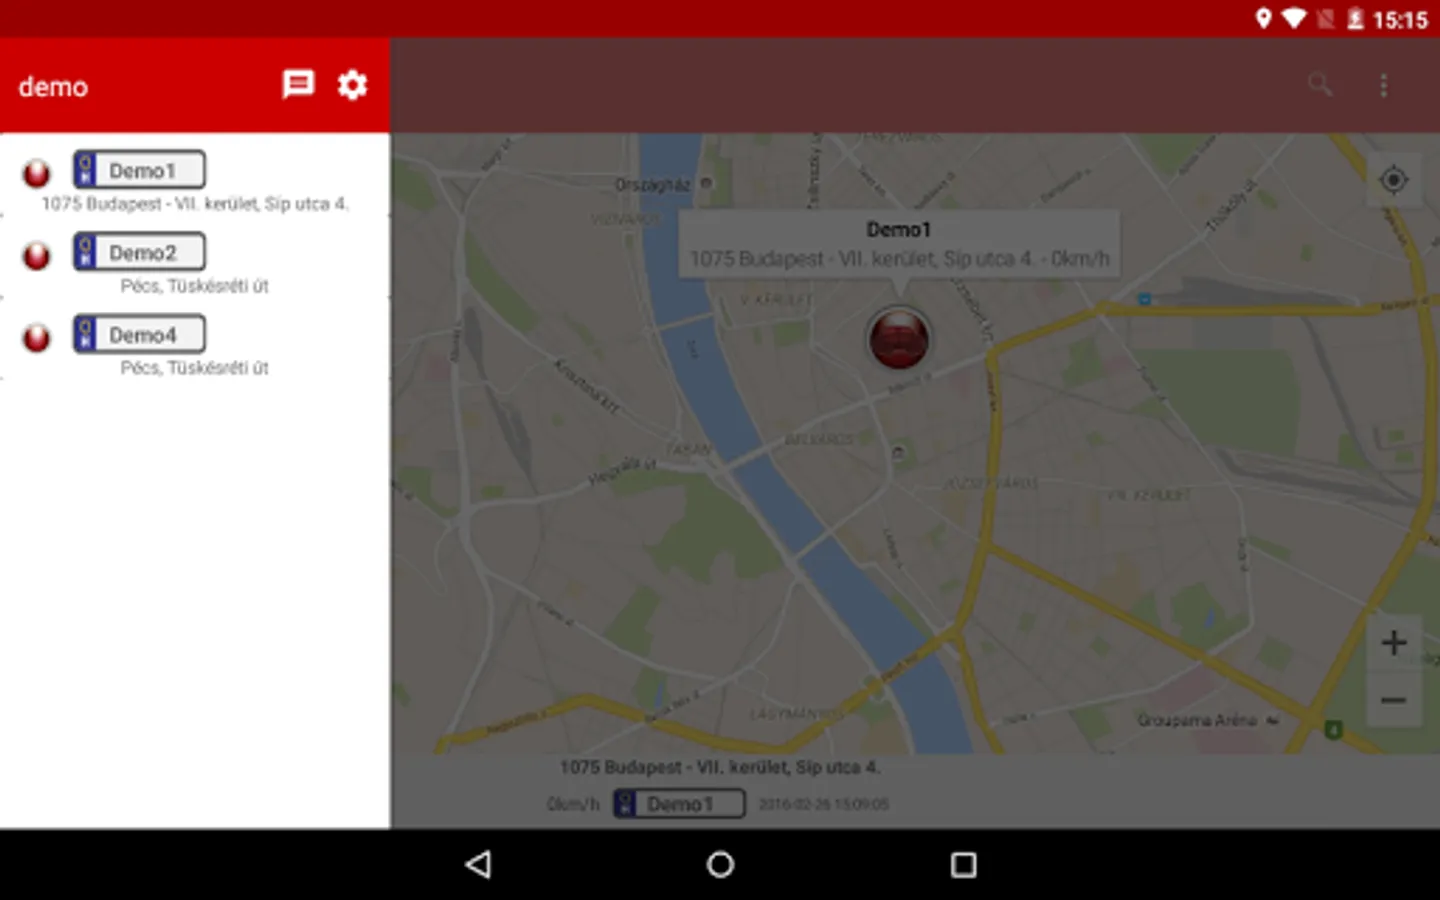The height and width of the screenshot is (900, 1440).
Task: Click the 'Pécs, Tüskésréti út' address under Demo2
Action: [x=195, y=286]
